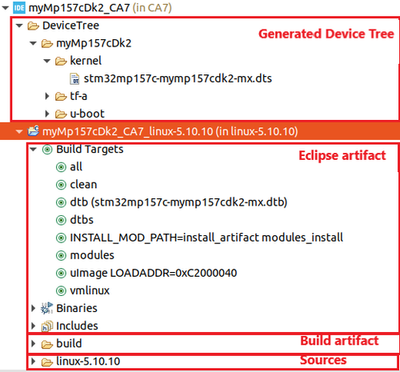The width and height of the screenshot is (400, 372).
Task: Click the Binaries node icon
Action: click(x=47, y=308)
